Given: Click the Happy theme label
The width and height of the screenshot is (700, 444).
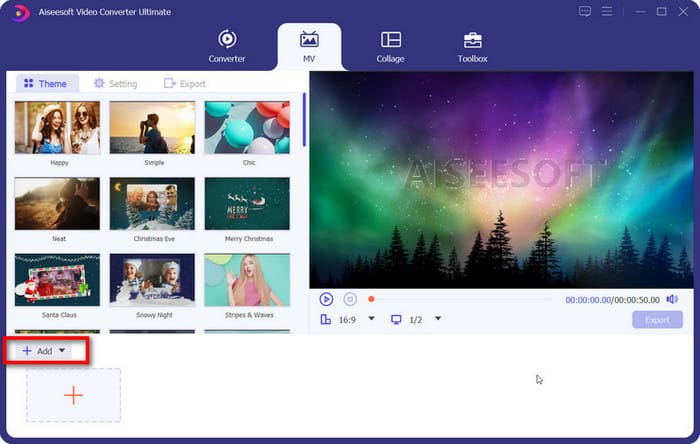Looking at the screenshot, I should [x=59, y=163].
